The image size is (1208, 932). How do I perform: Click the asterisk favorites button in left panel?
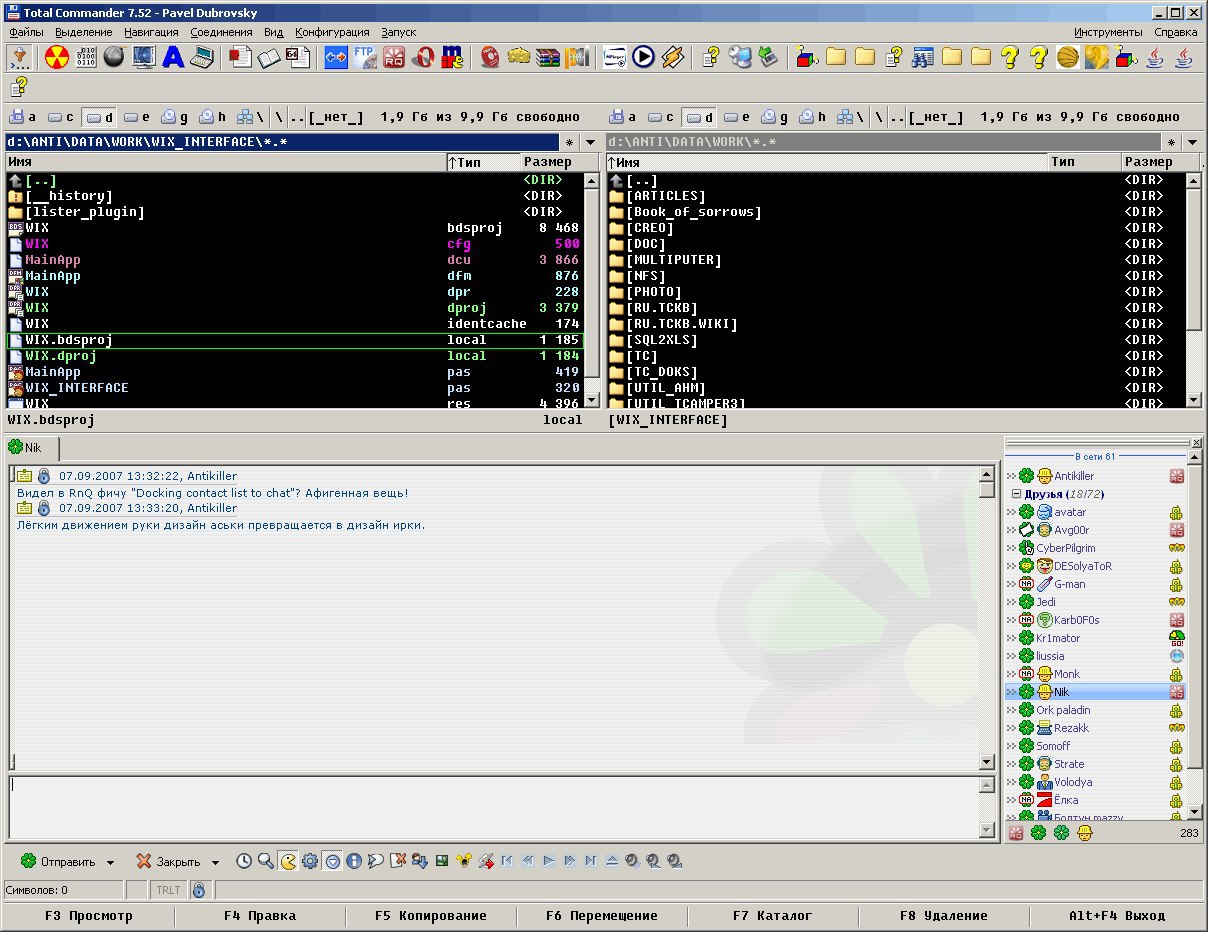570,143
